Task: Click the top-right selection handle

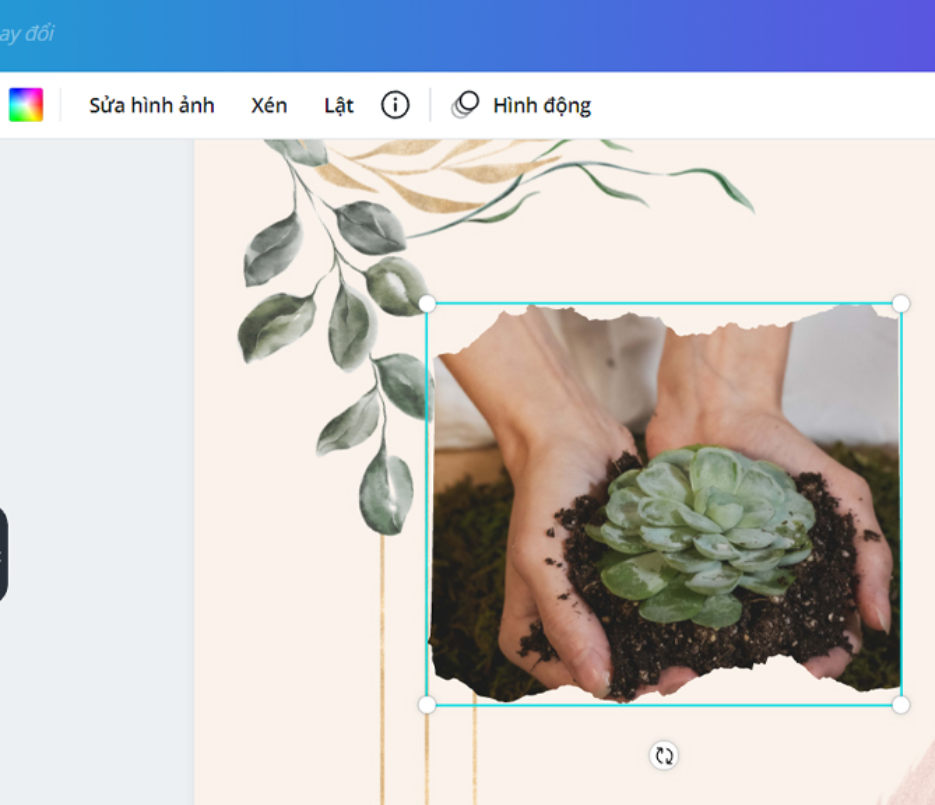Action: pyautogui.click(x=901, y=300)
